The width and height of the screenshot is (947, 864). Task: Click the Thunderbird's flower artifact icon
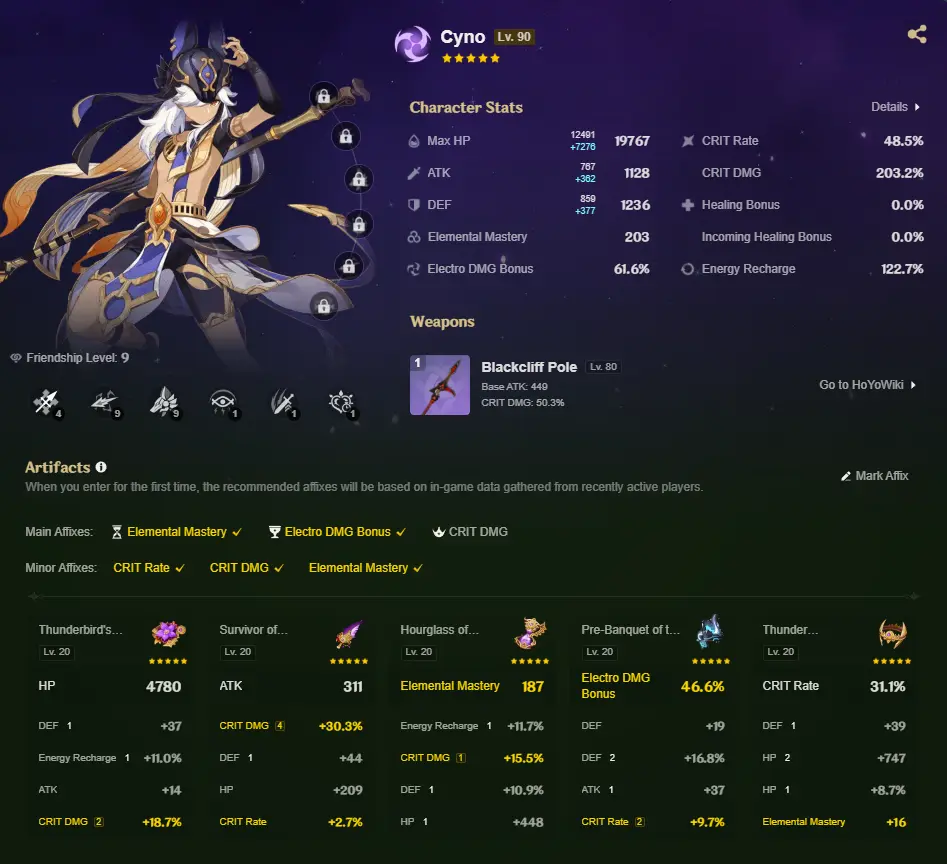click(169, 633)
